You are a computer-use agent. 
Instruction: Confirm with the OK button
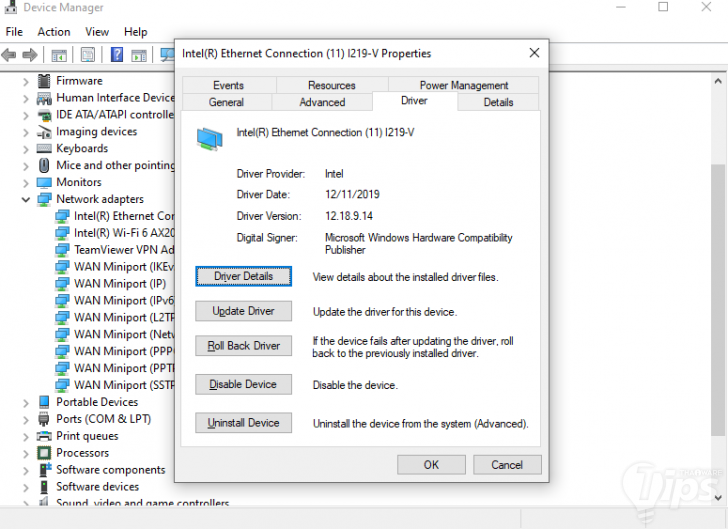click(431, 465)
